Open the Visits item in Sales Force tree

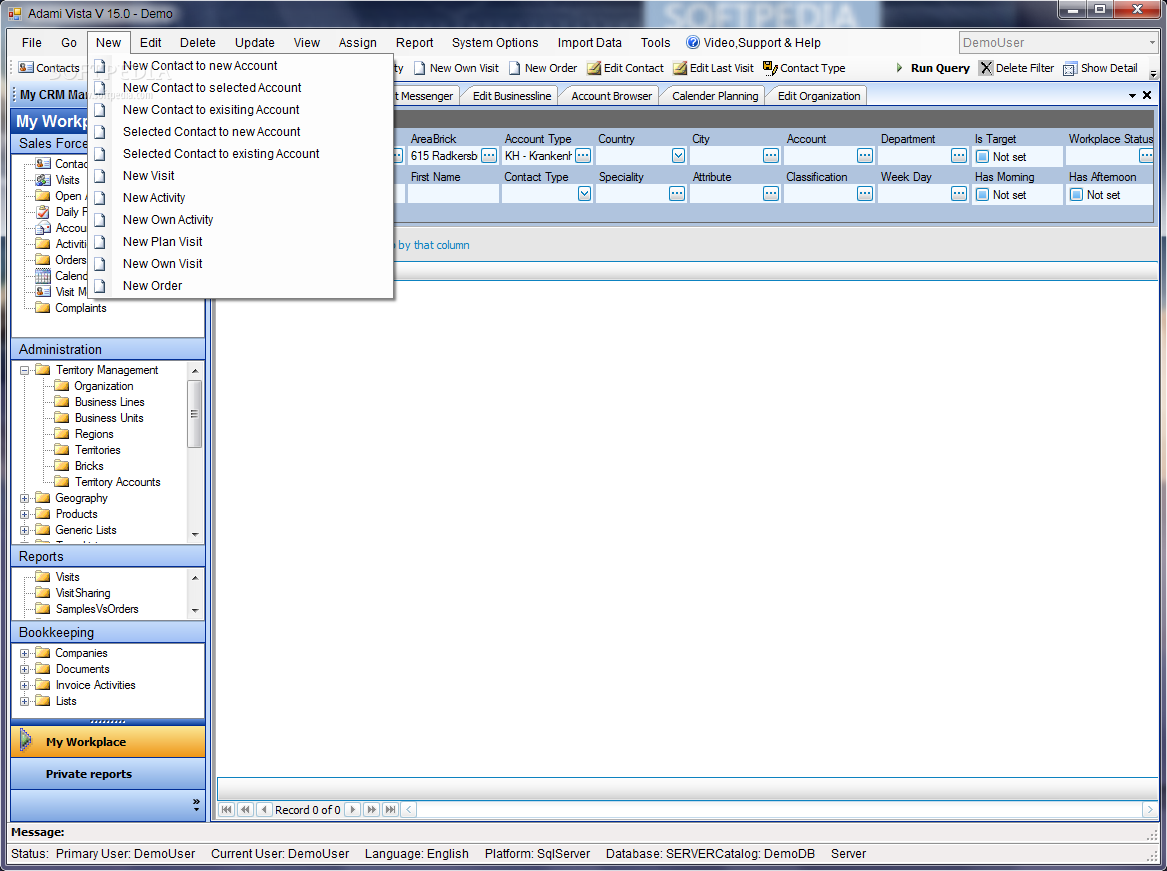pyautogui.click(x=67, y=179)
